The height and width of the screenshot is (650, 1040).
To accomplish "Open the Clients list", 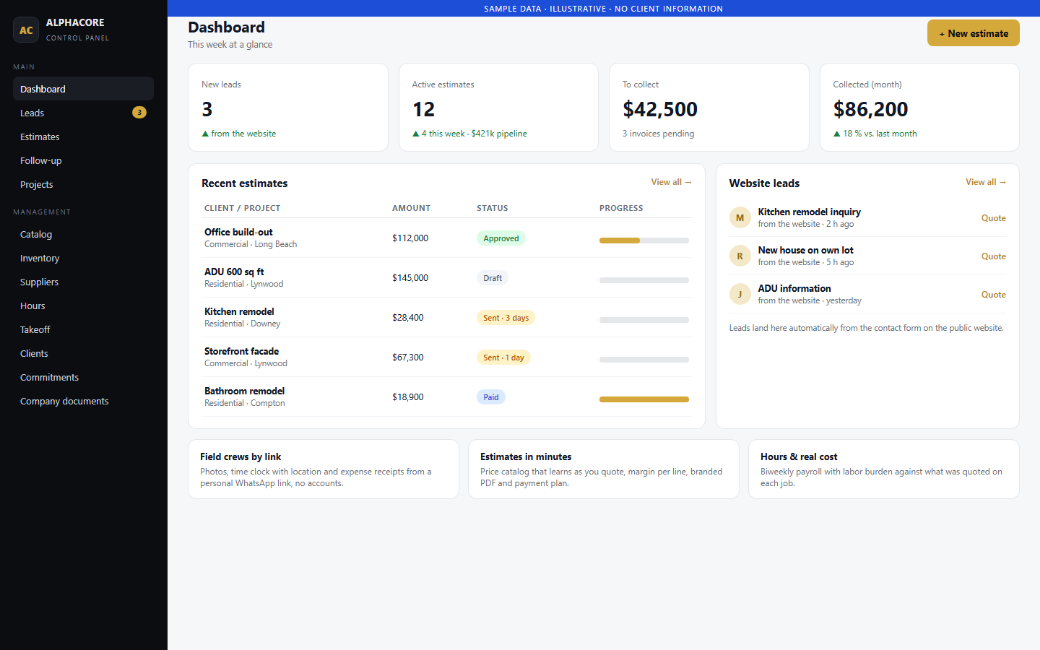I will coord(84,354).
